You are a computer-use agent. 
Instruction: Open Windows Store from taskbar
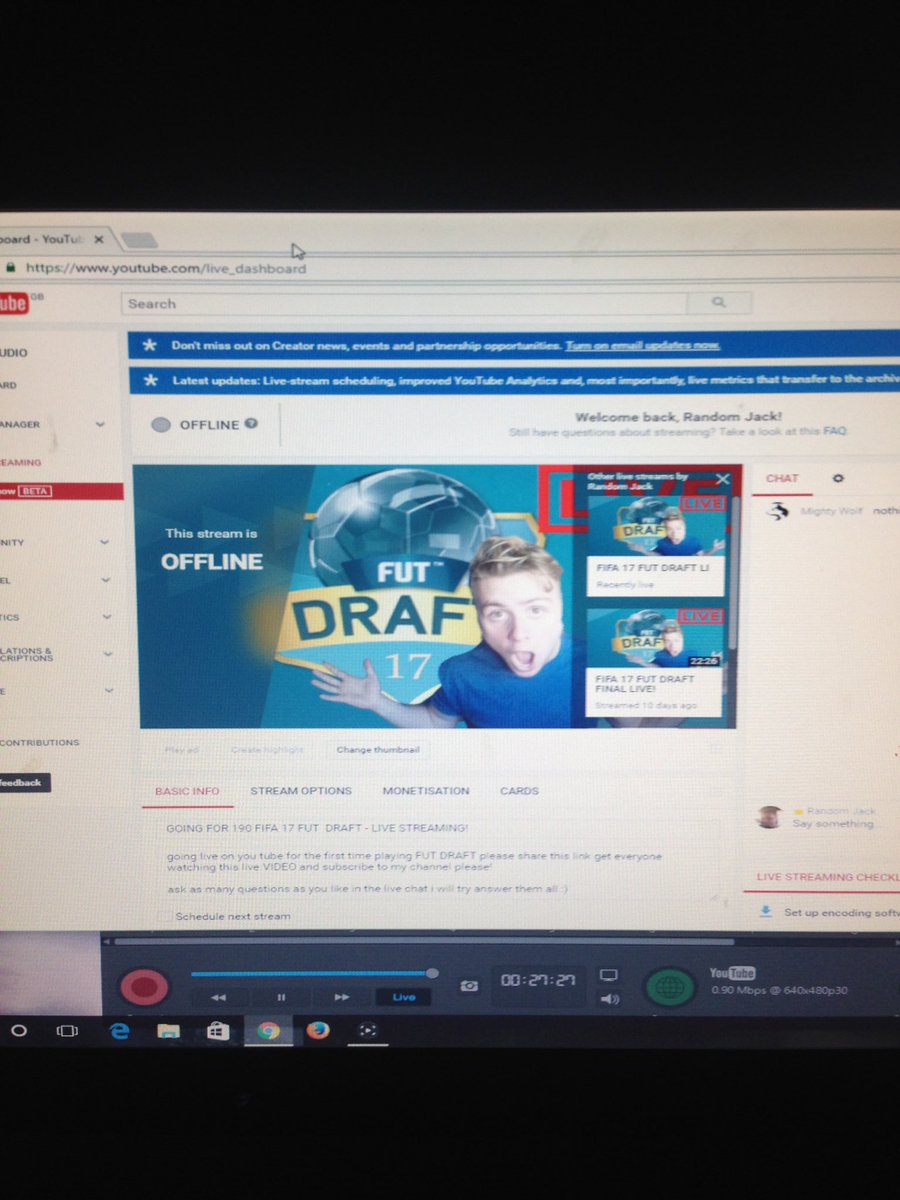coord(218,1030)
